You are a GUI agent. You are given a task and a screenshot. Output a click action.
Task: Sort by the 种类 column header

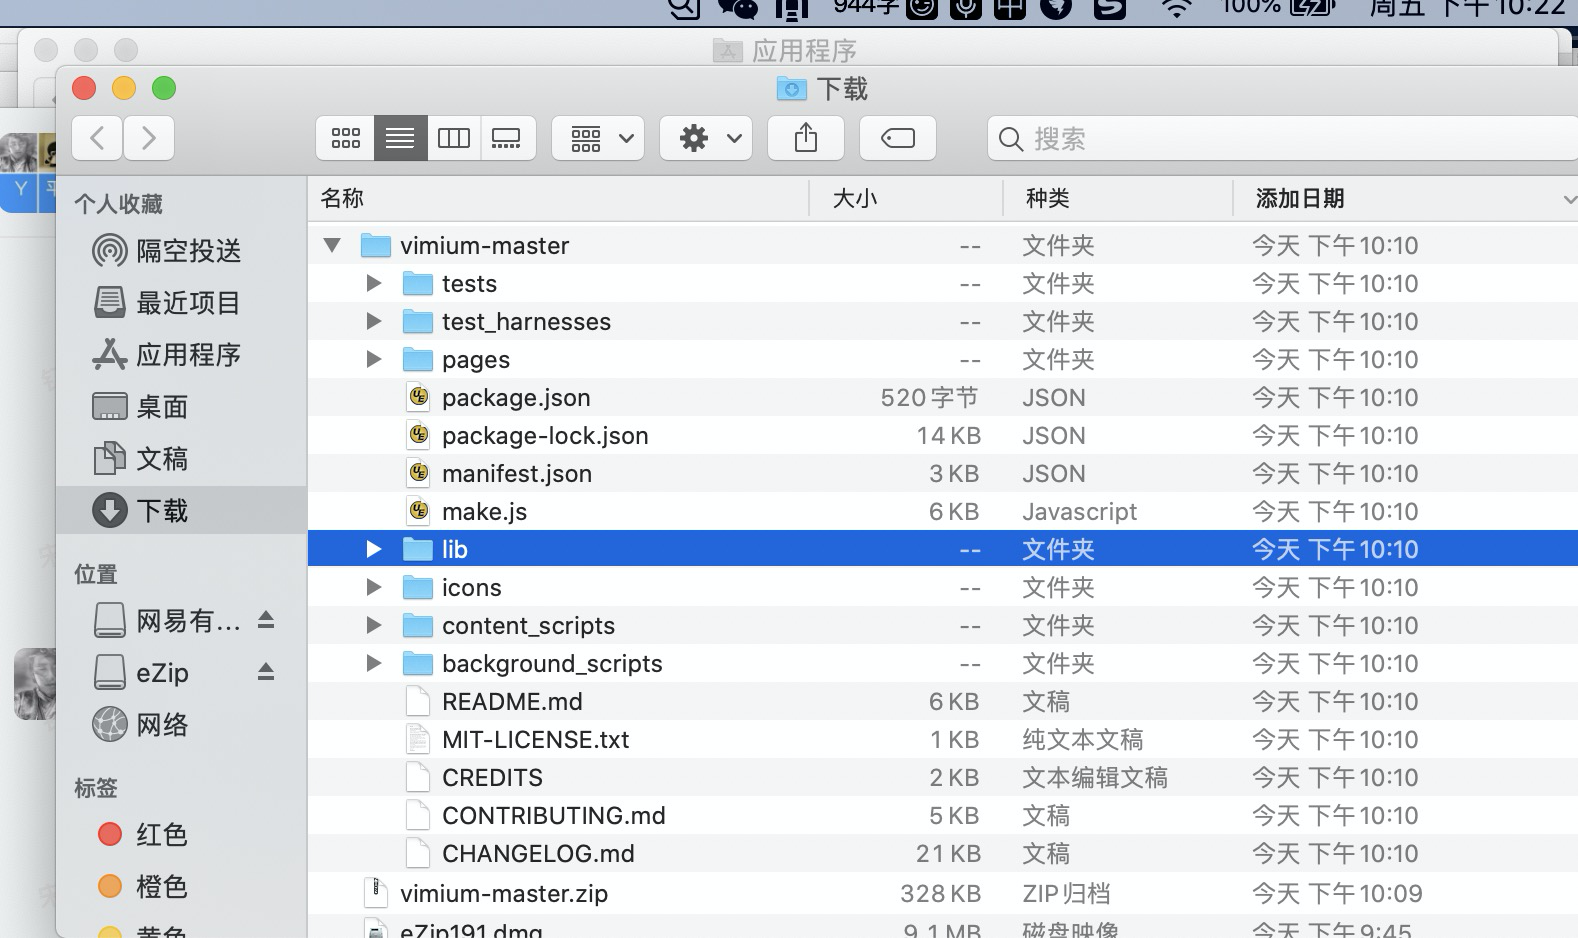(x=1118, y=198)
